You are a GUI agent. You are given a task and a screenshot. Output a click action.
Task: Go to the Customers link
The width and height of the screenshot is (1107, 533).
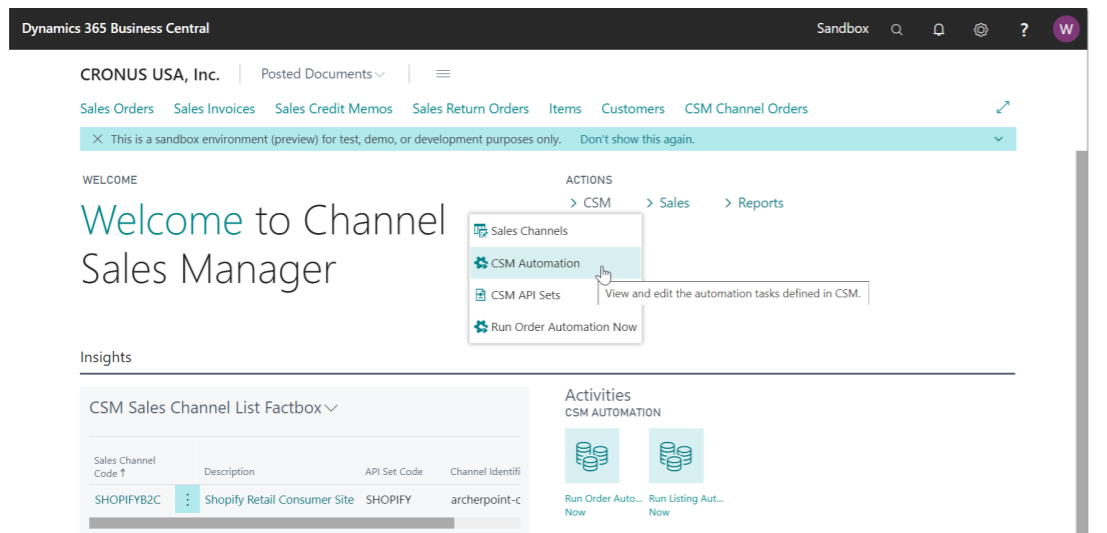633,109
